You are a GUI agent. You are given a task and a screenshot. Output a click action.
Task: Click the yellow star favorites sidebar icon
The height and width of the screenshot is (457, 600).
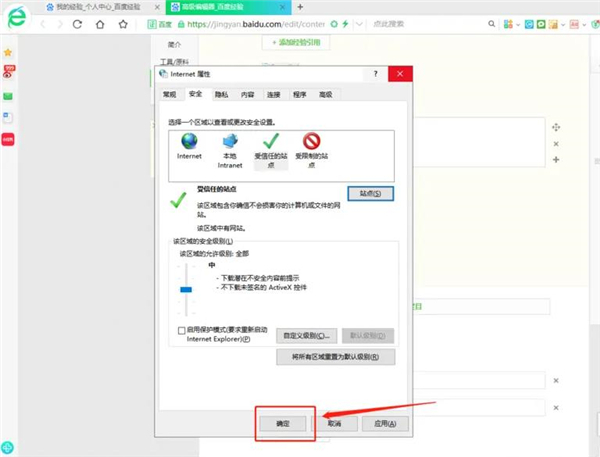8,51
